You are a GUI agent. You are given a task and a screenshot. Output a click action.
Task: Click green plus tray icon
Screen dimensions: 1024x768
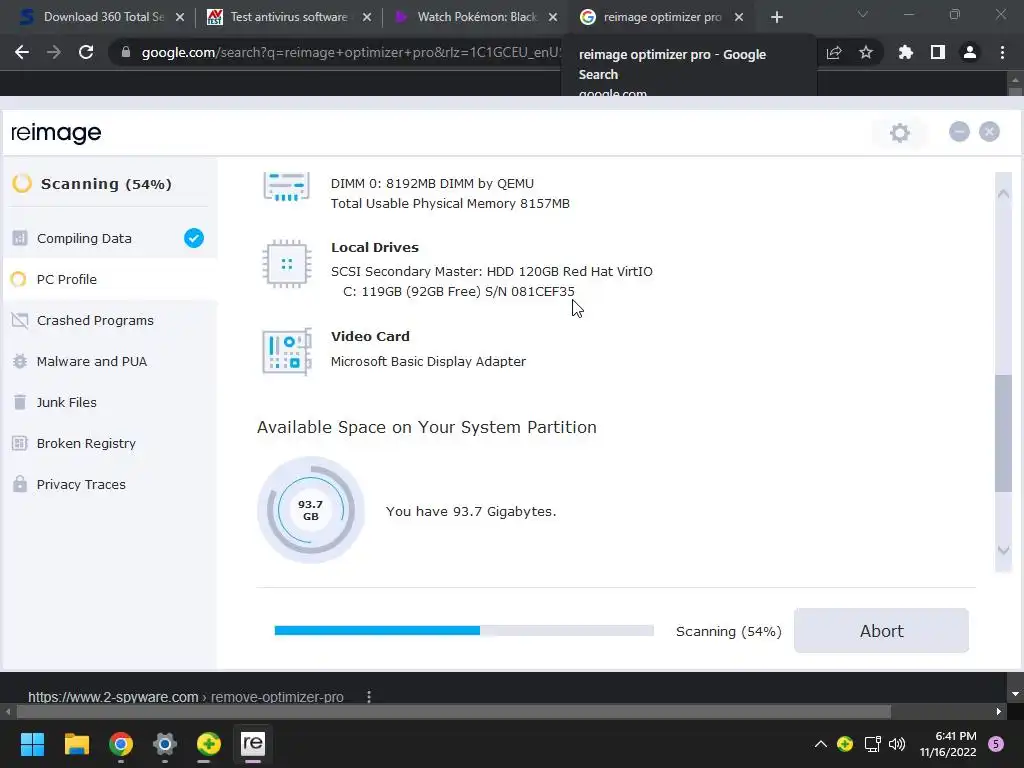click(845, 744)
